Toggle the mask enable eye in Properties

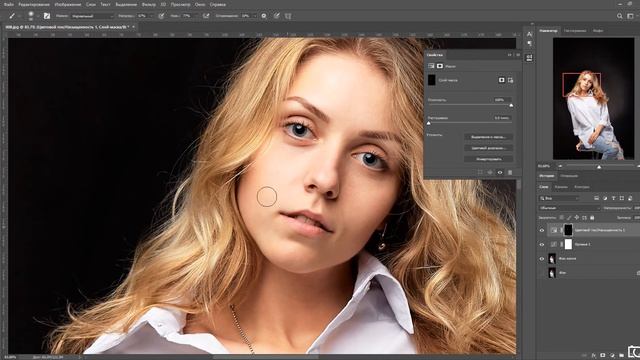500,173
